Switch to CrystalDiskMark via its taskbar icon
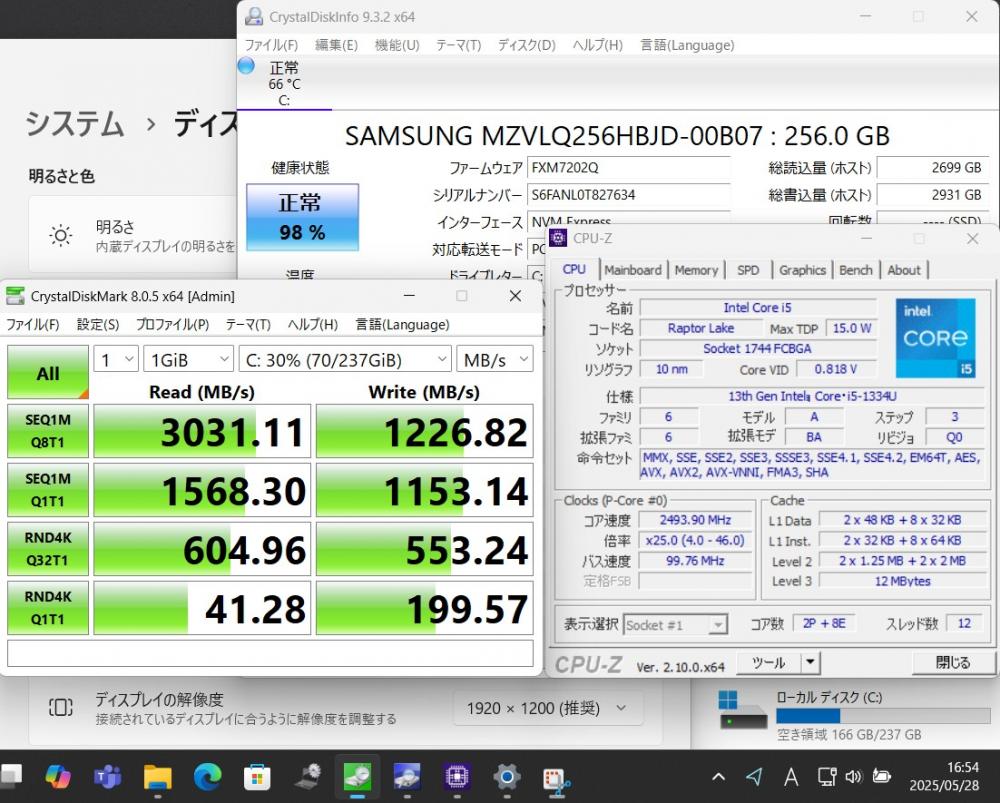Viewport: 1000px width, 803px height. pos(357,777)
